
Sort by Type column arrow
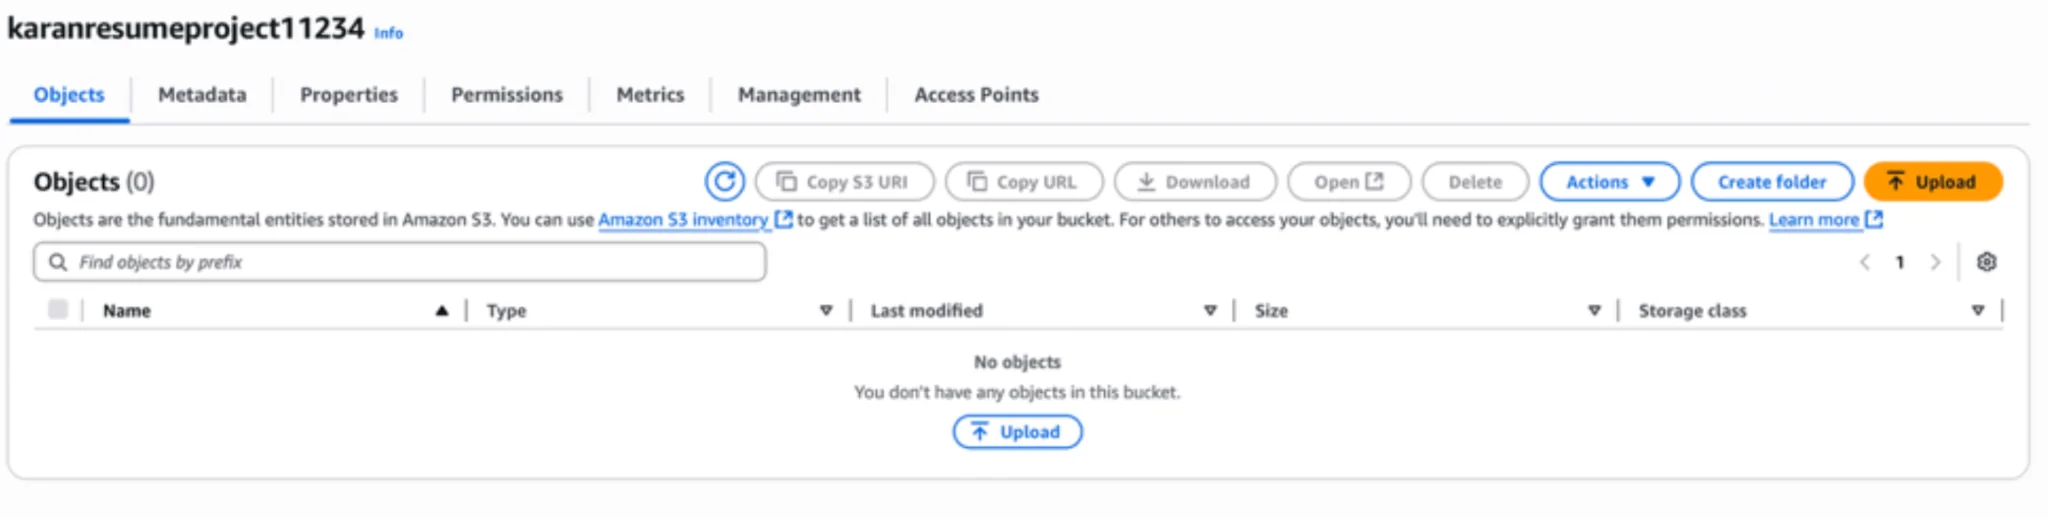[x=826, y=311]
